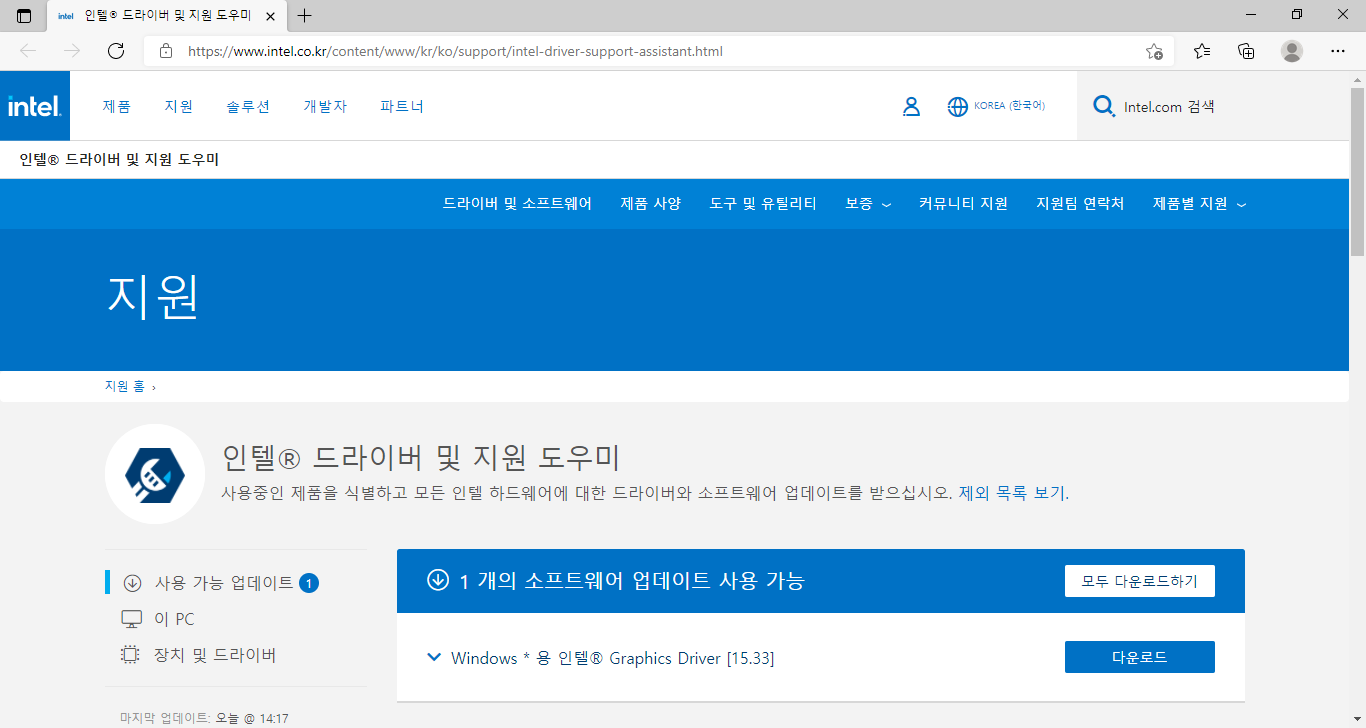Open the Favorites list icon
The height and width of the screenshot is (728, 1366).
coord(1202,51)
